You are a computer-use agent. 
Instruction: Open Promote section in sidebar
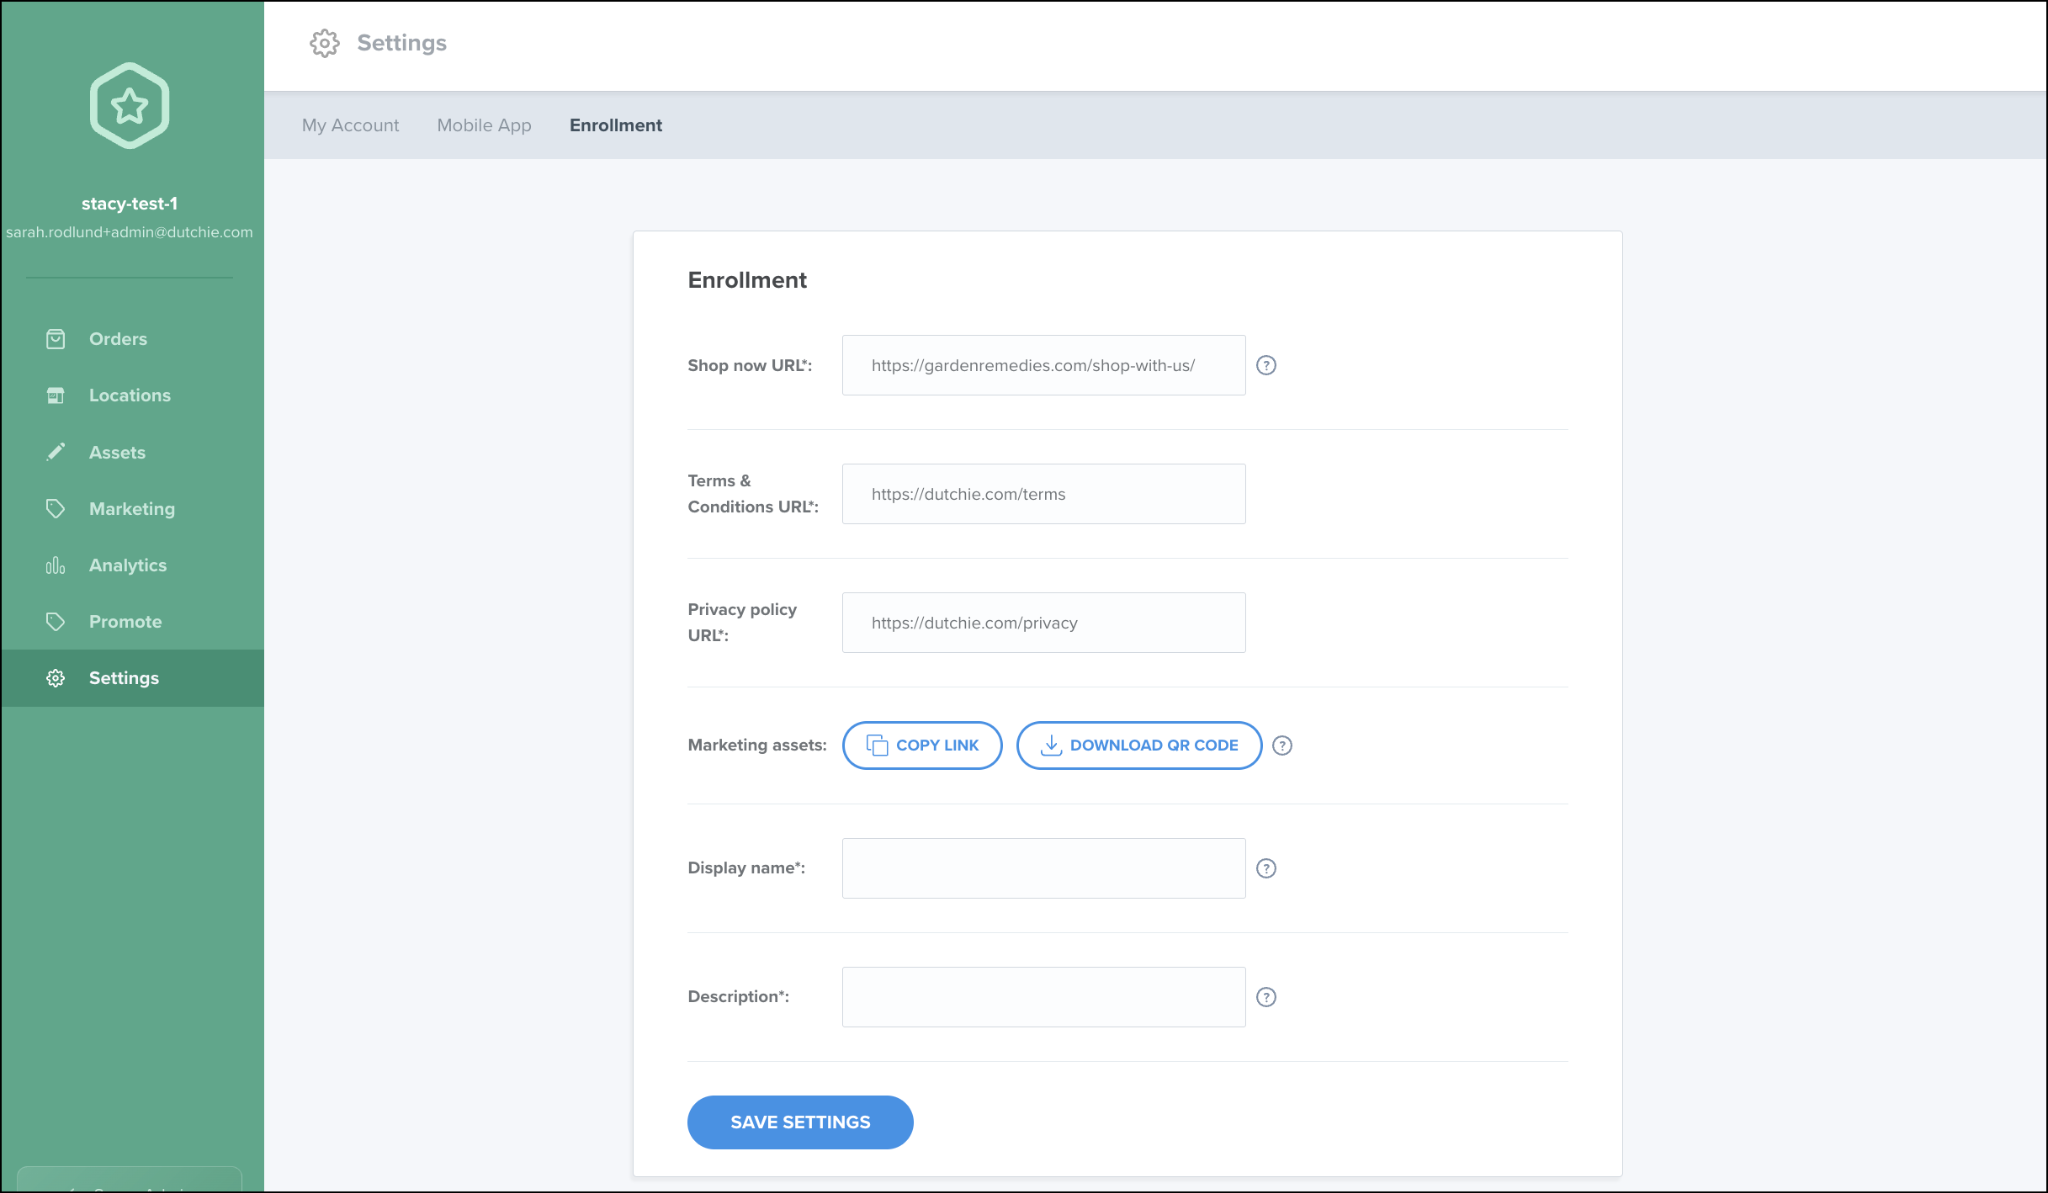click(125, 622)
